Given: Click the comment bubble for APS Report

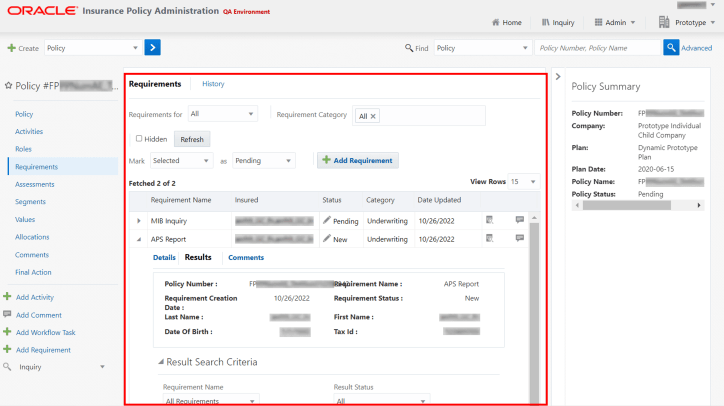Looking at the screenshot, I should pos(519,238).
